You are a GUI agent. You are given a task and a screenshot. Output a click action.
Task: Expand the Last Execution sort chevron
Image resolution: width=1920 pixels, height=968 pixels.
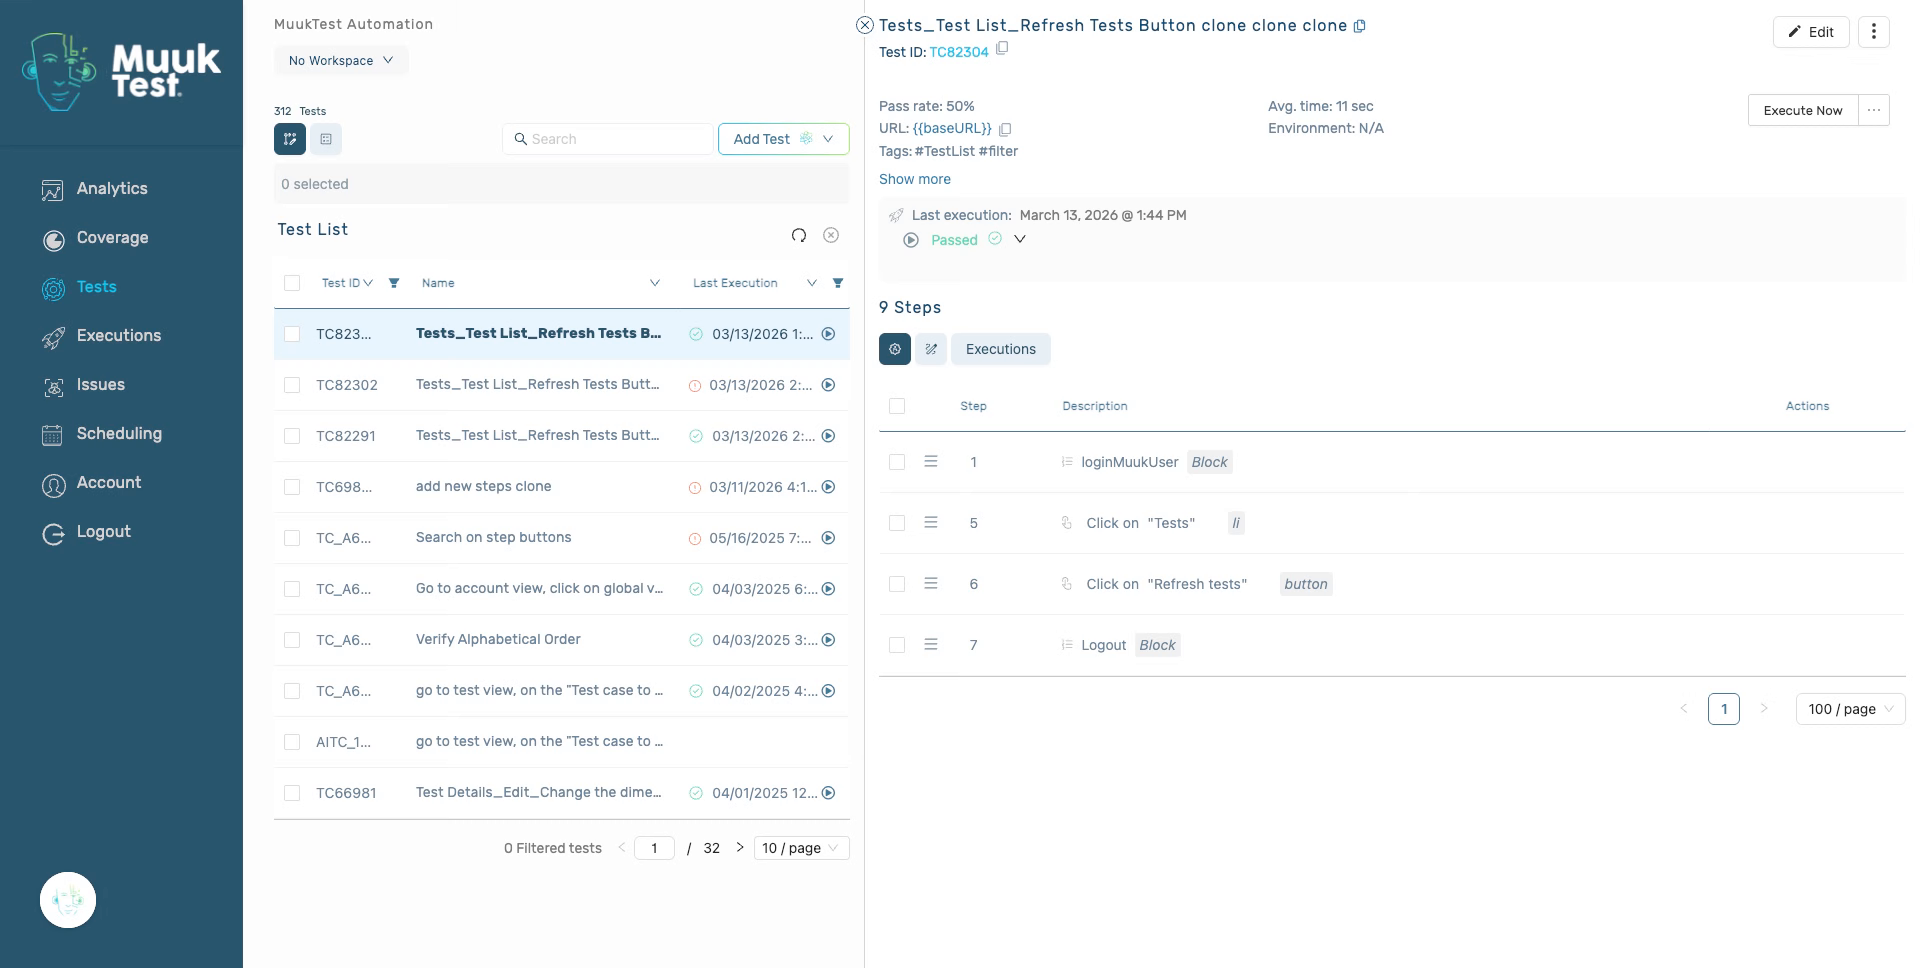[812, 283]
